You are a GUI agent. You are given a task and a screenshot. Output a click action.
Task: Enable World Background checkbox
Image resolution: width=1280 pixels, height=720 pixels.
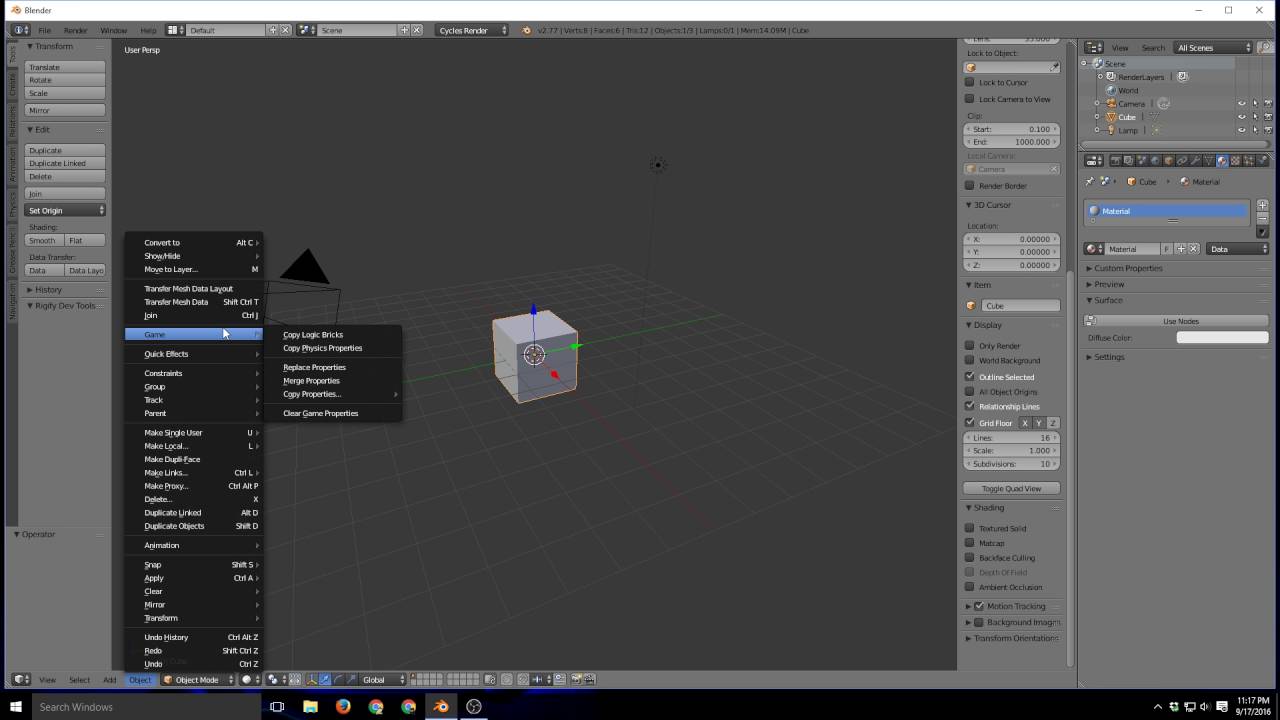tap(969, 360)
